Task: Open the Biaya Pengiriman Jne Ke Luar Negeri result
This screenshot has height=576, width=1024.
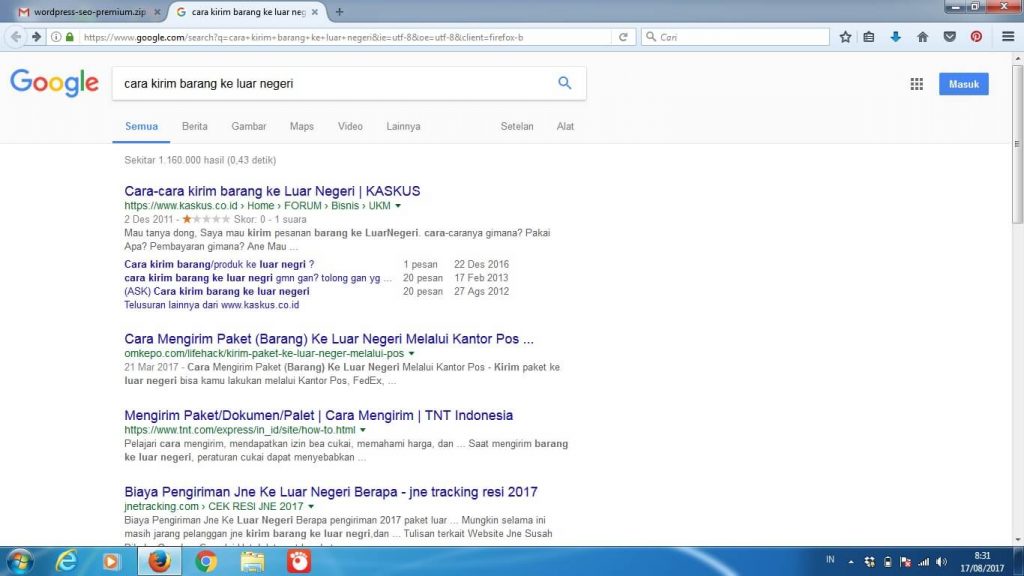Action: click(331, 491)
